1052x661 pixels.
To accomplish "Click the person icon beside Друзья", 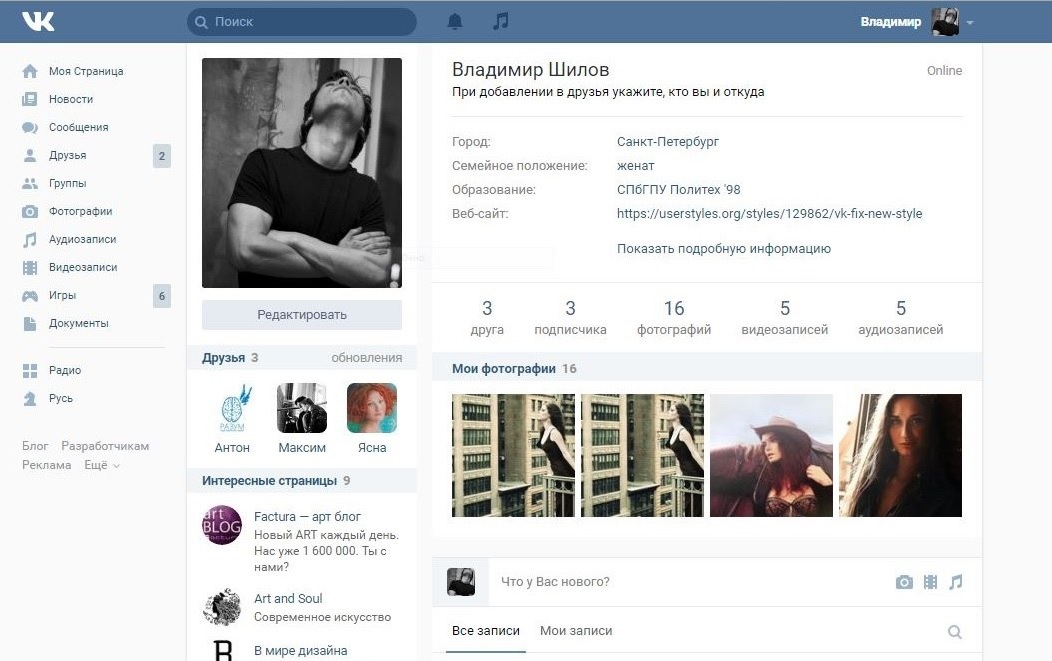I will click(30, 156).
